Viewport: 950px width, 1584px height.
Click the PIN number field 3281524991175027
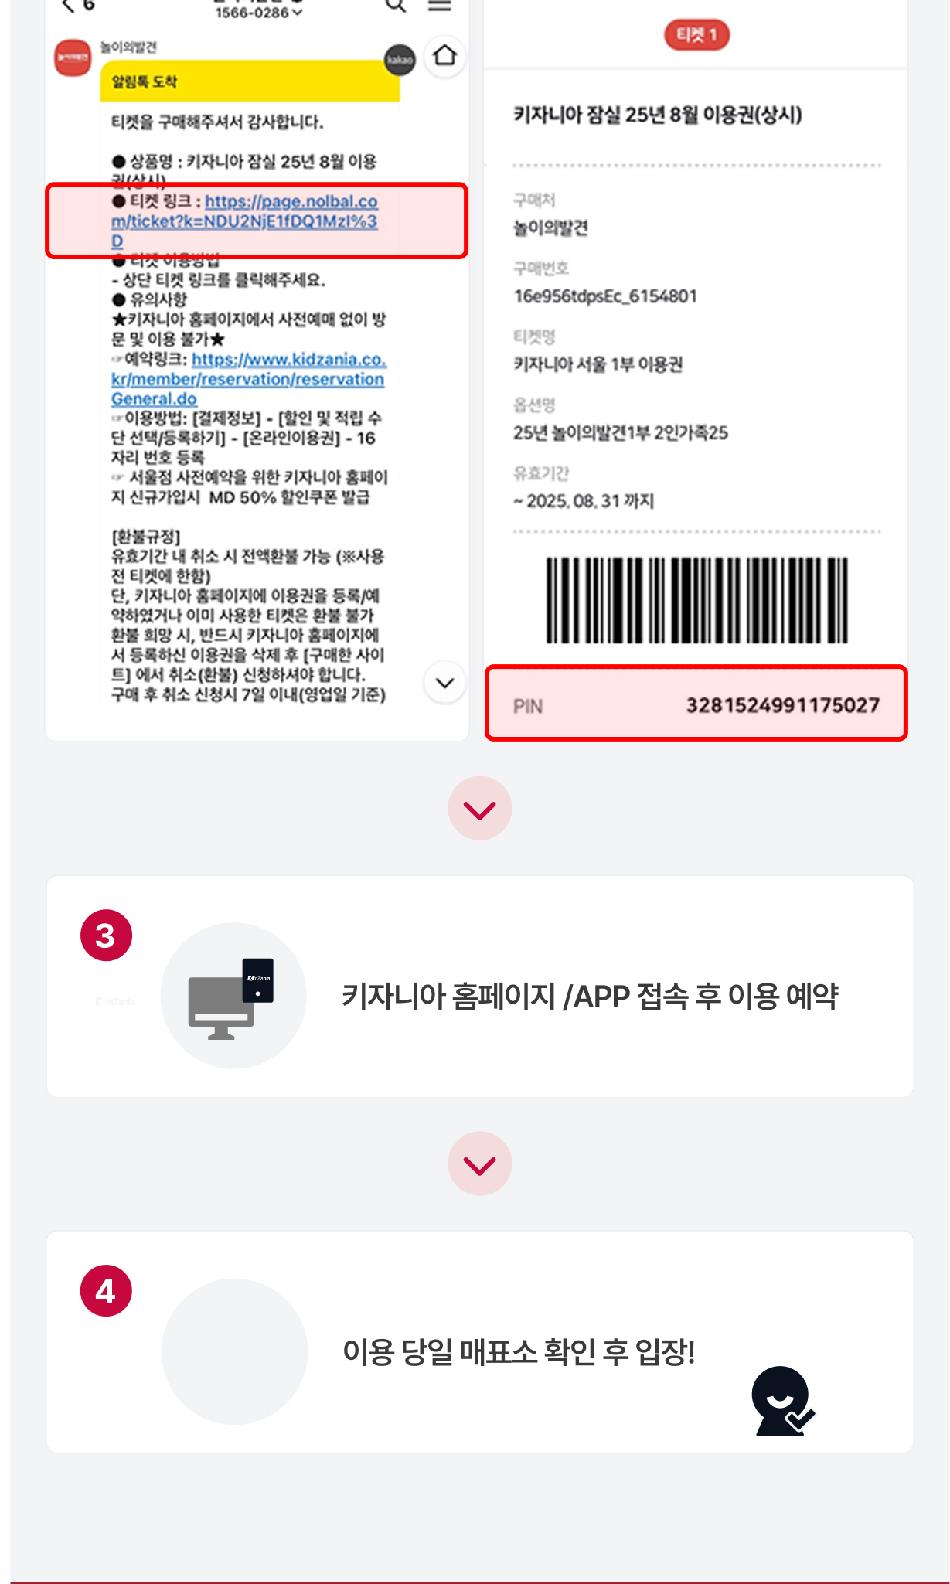pyautogui.click(x=697, y=704)
